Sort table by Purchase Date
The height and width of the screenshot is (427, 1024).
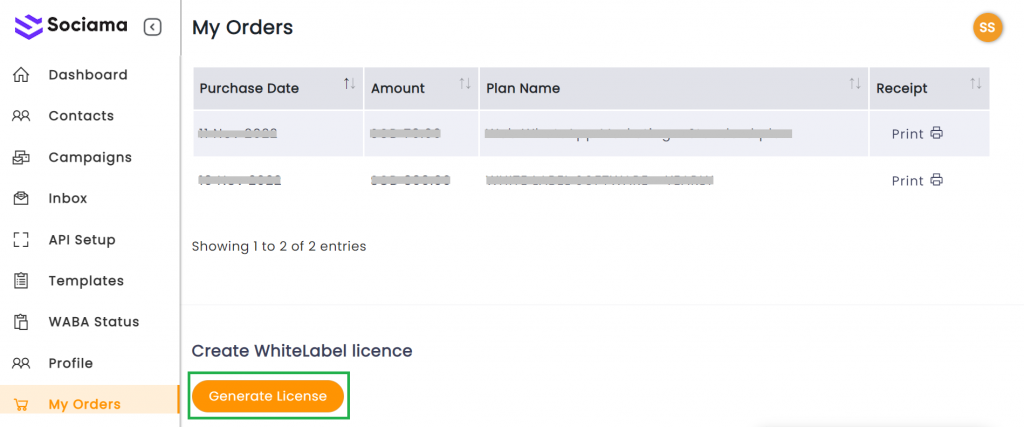349,85
